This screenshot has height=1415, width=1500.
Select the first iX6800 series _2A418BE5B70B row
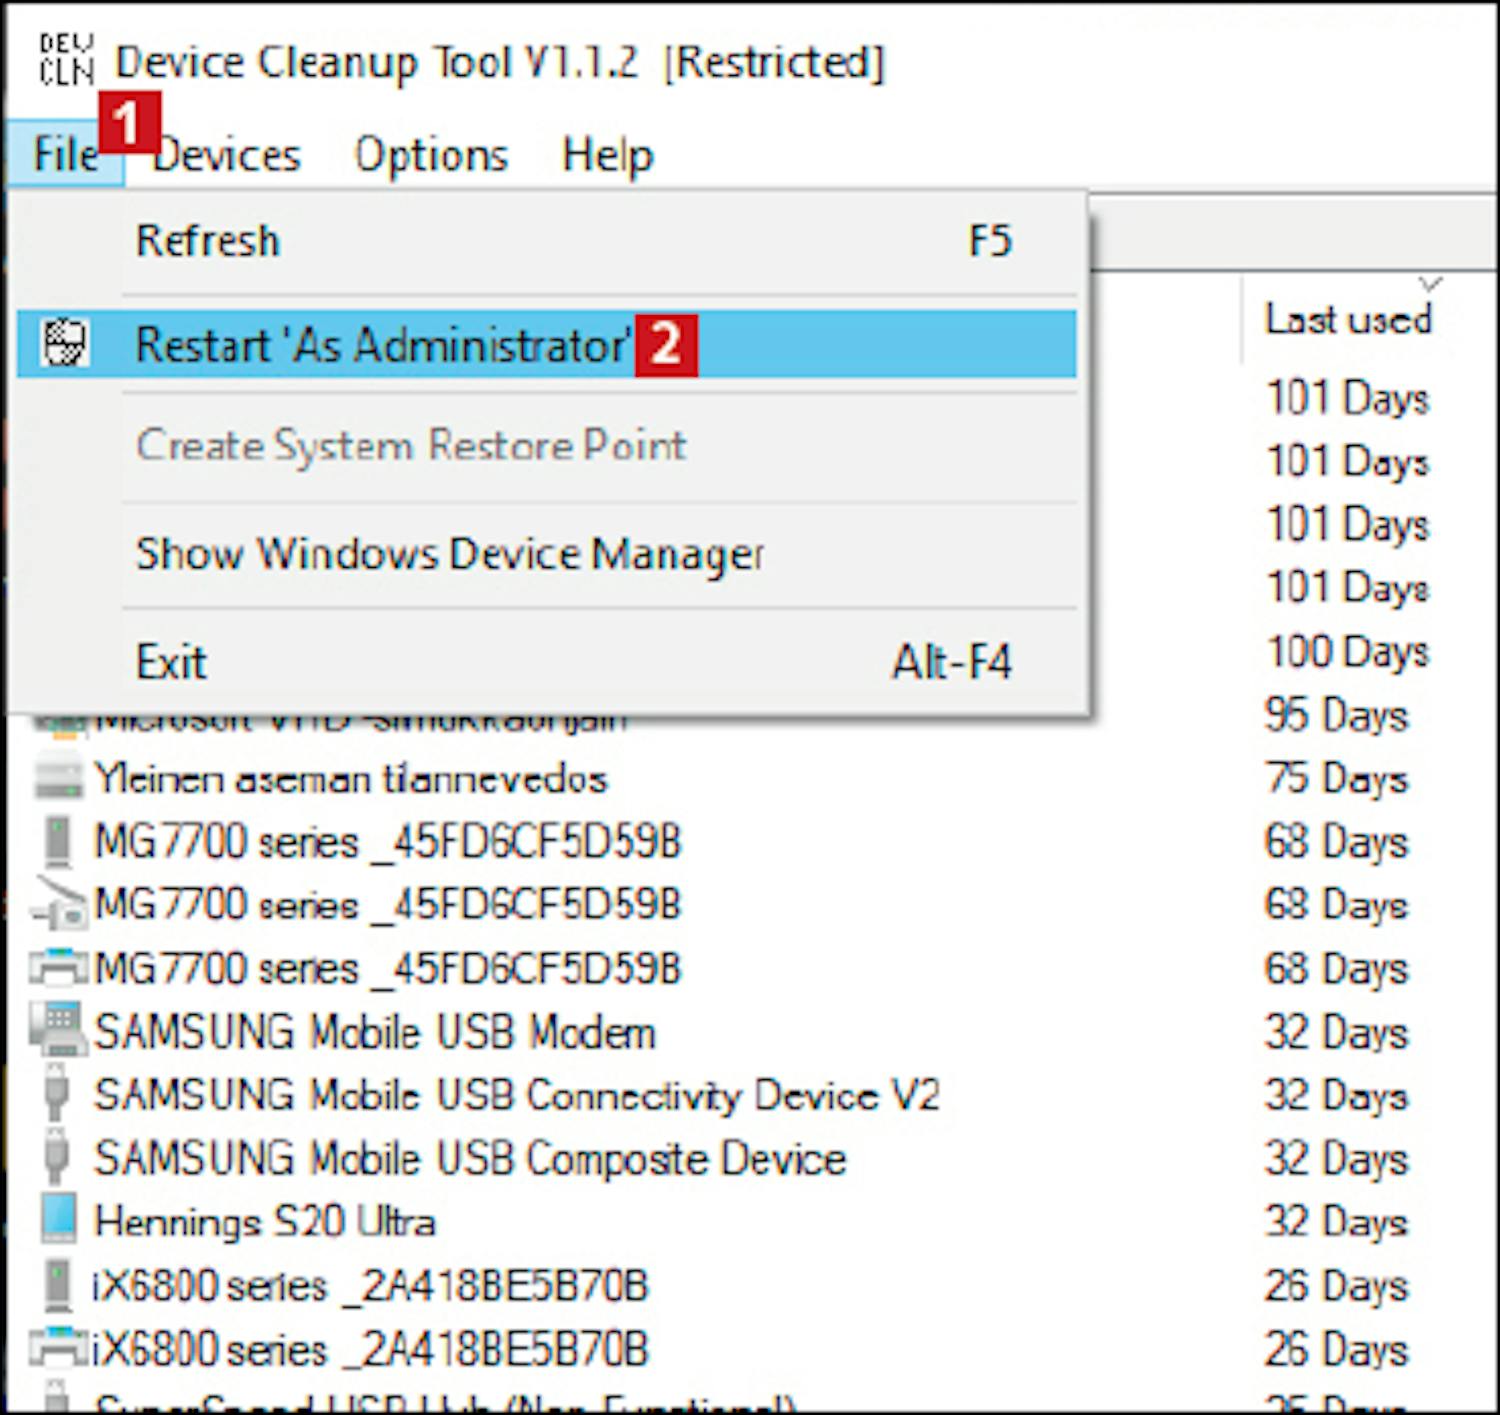pos(370,1285)
